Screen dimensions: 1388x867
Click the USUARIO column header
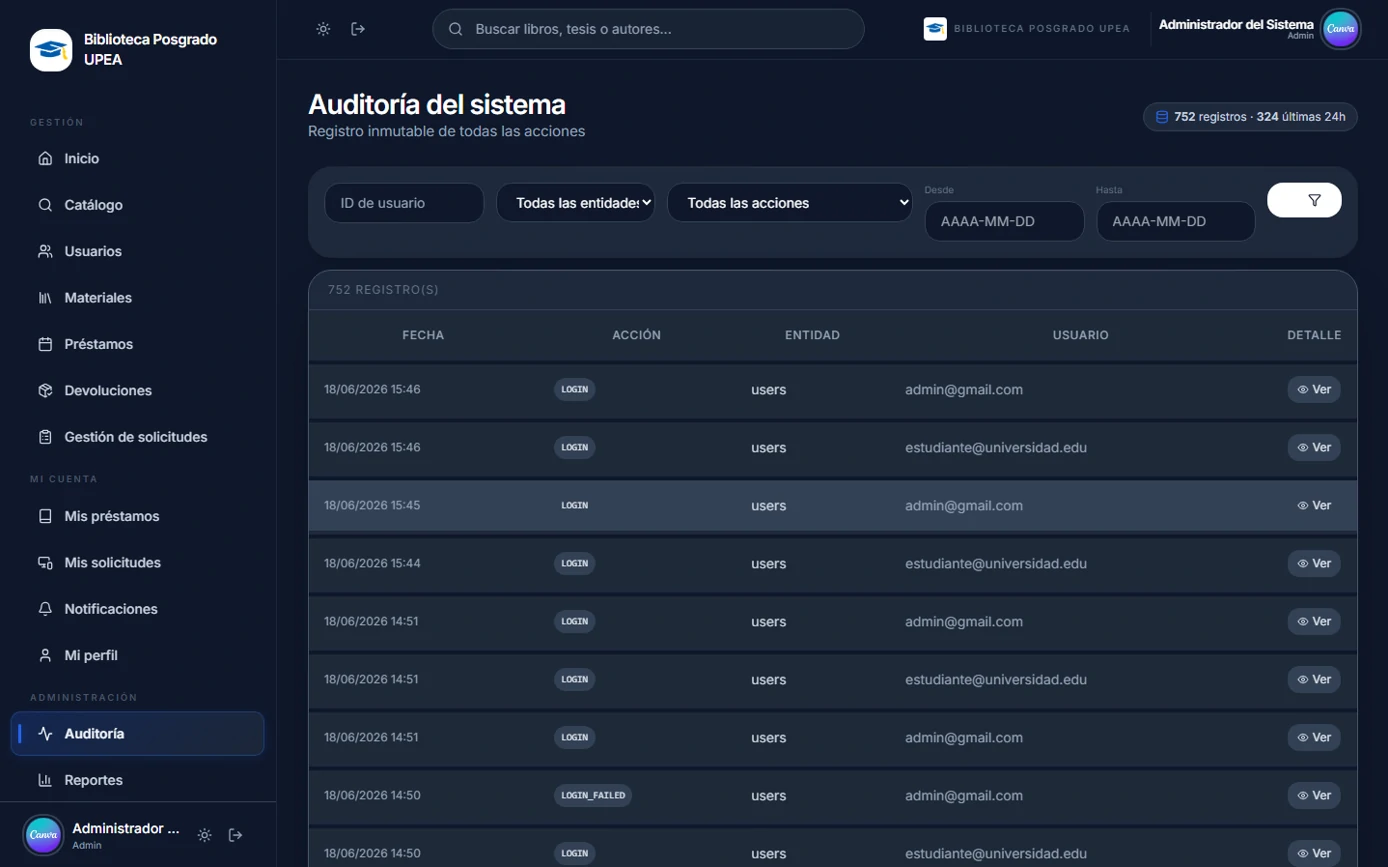pyautogui.click(x=1080, y=335)
